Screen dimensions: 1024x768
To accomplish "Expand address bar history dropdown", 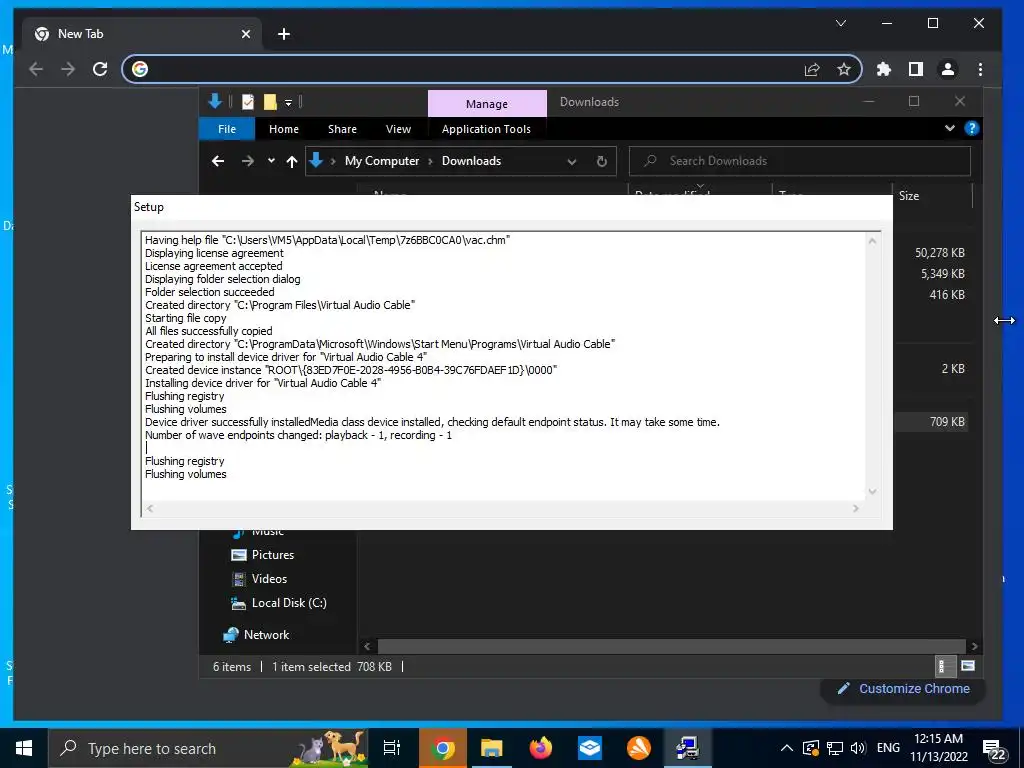I will pos(571,161).
